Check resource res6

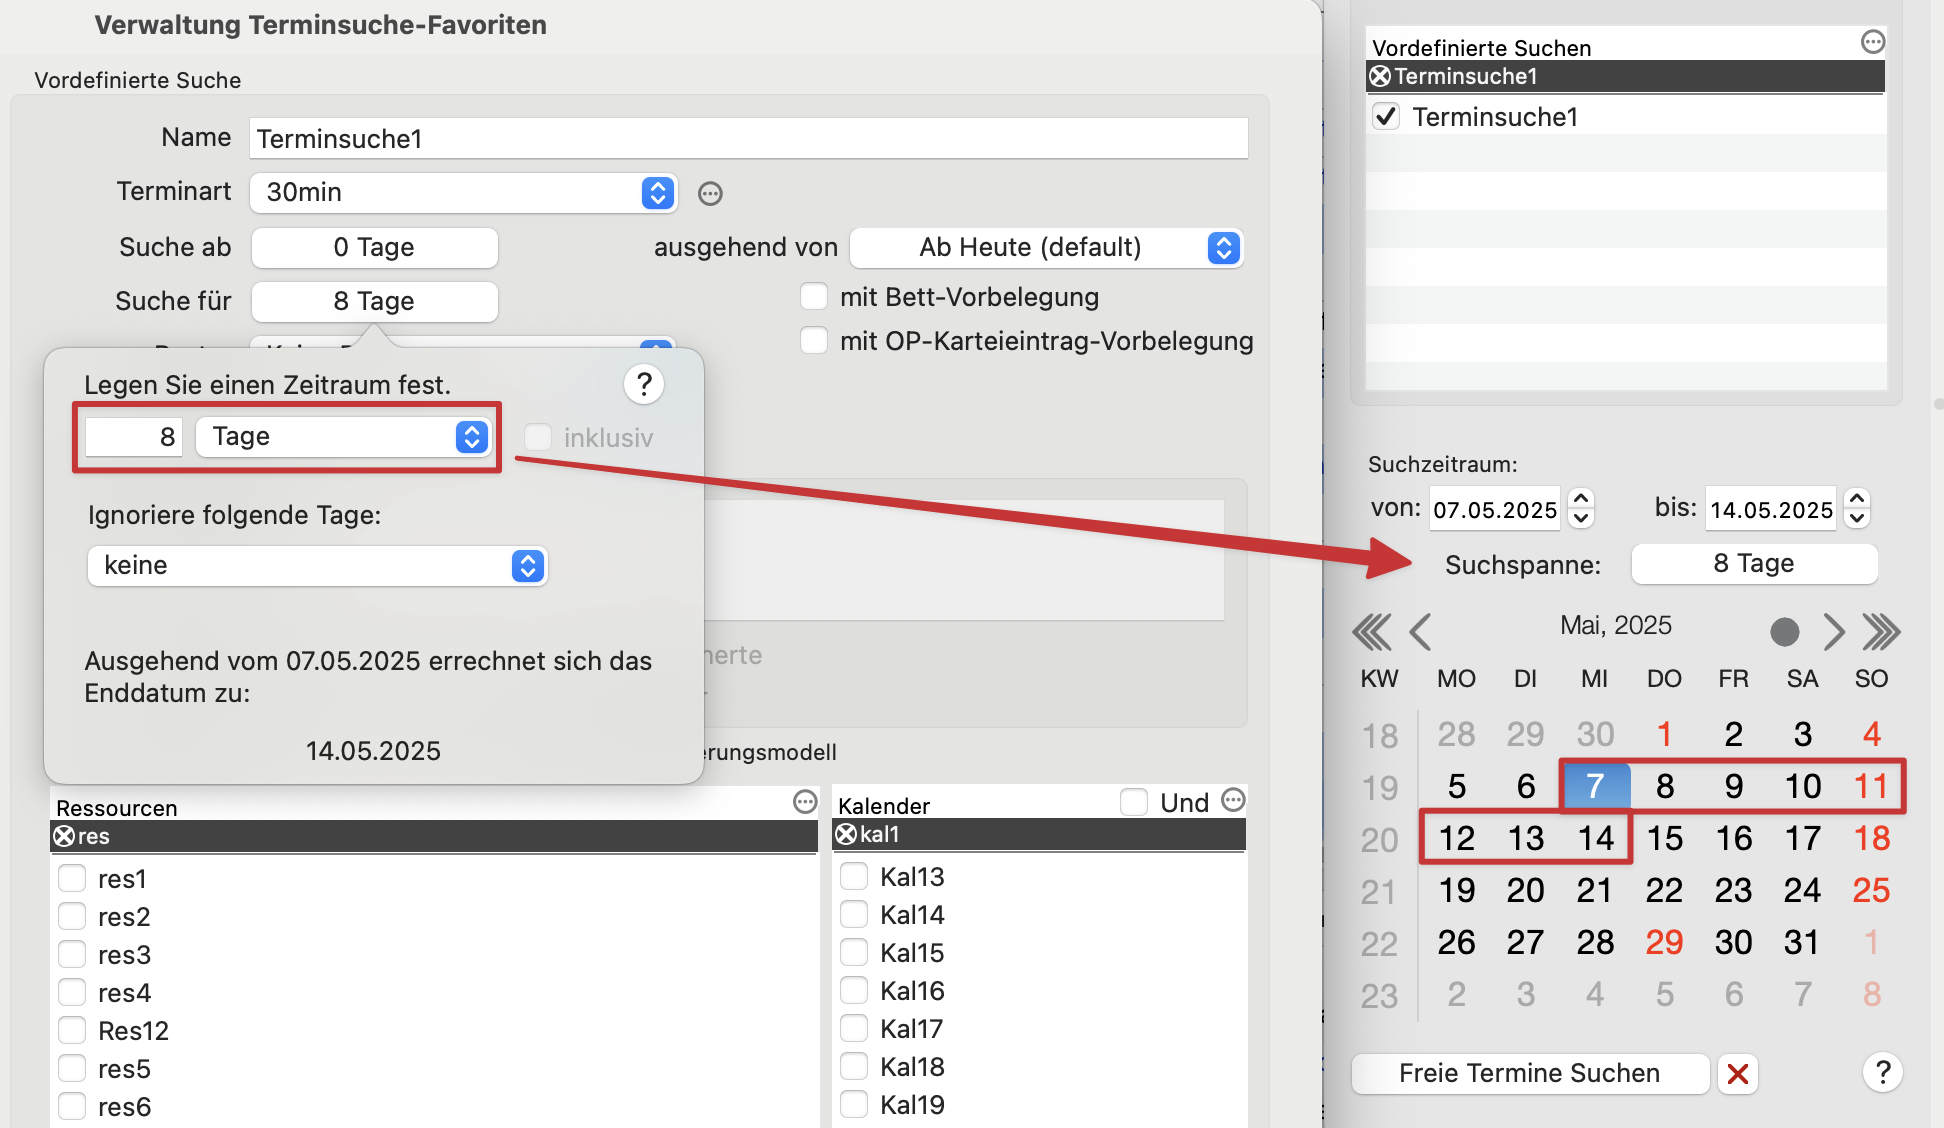coord(72,1107)
